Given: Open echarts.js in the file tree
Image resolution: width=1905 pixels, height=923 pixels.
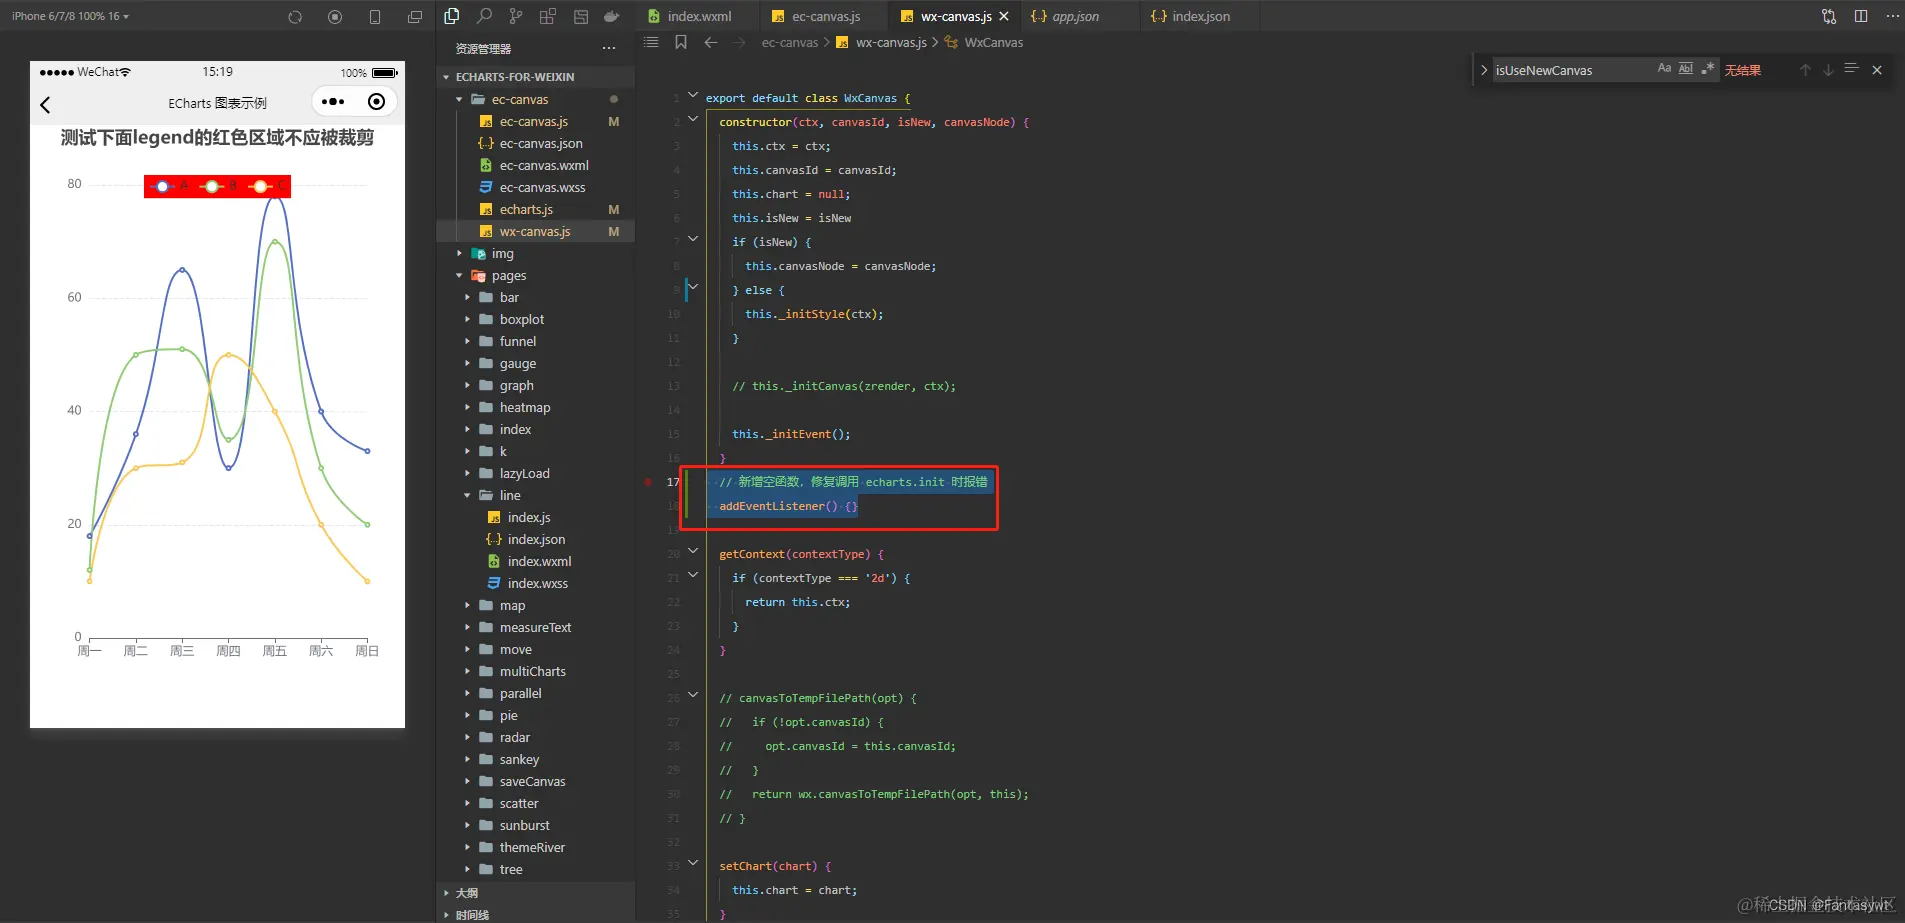Looking at the screenshot, I should [535, 209].
